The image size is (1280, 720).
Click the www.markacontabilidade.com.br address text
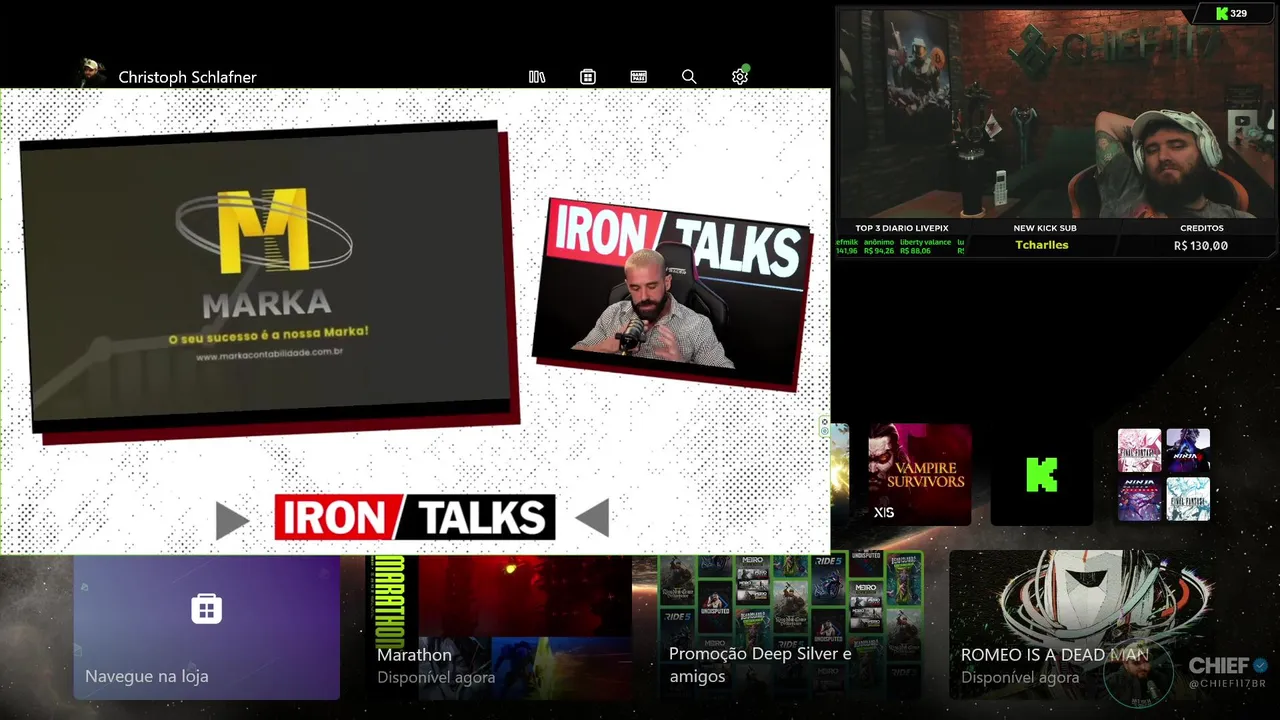pyautogui.click(x=270, y=354)
